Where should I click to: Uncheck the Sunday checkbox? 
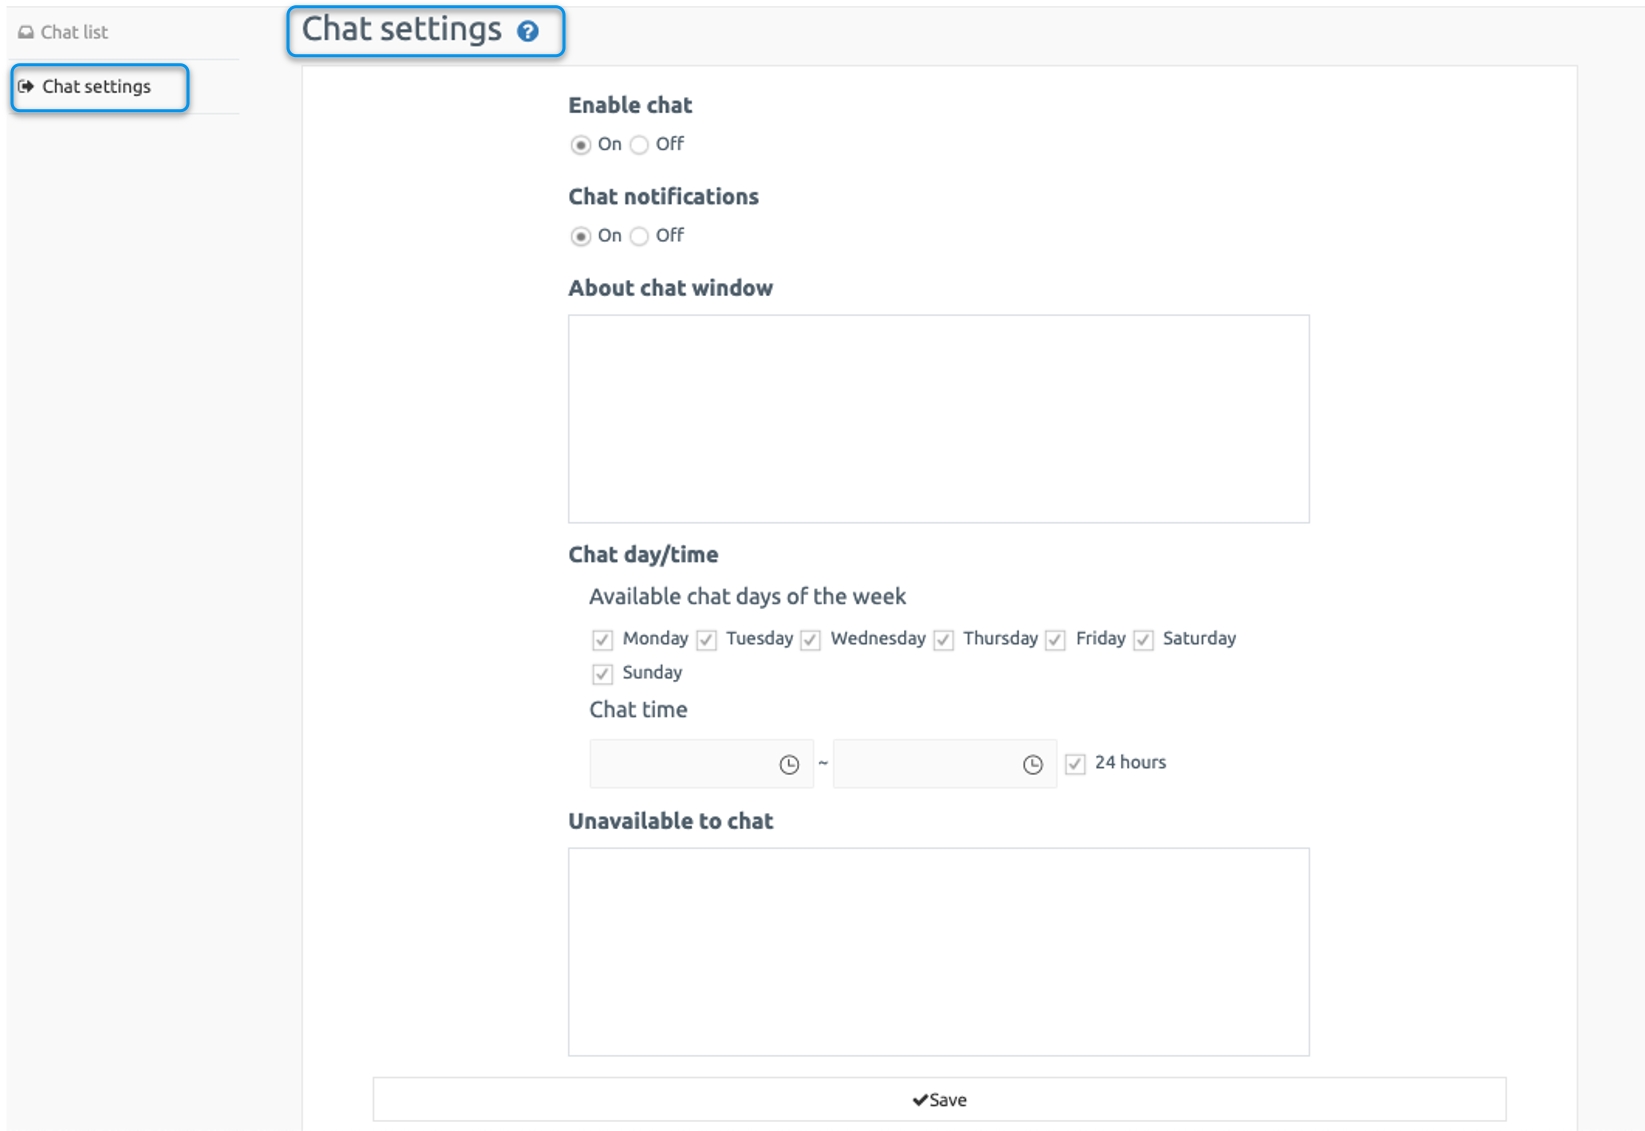[602, 674]
